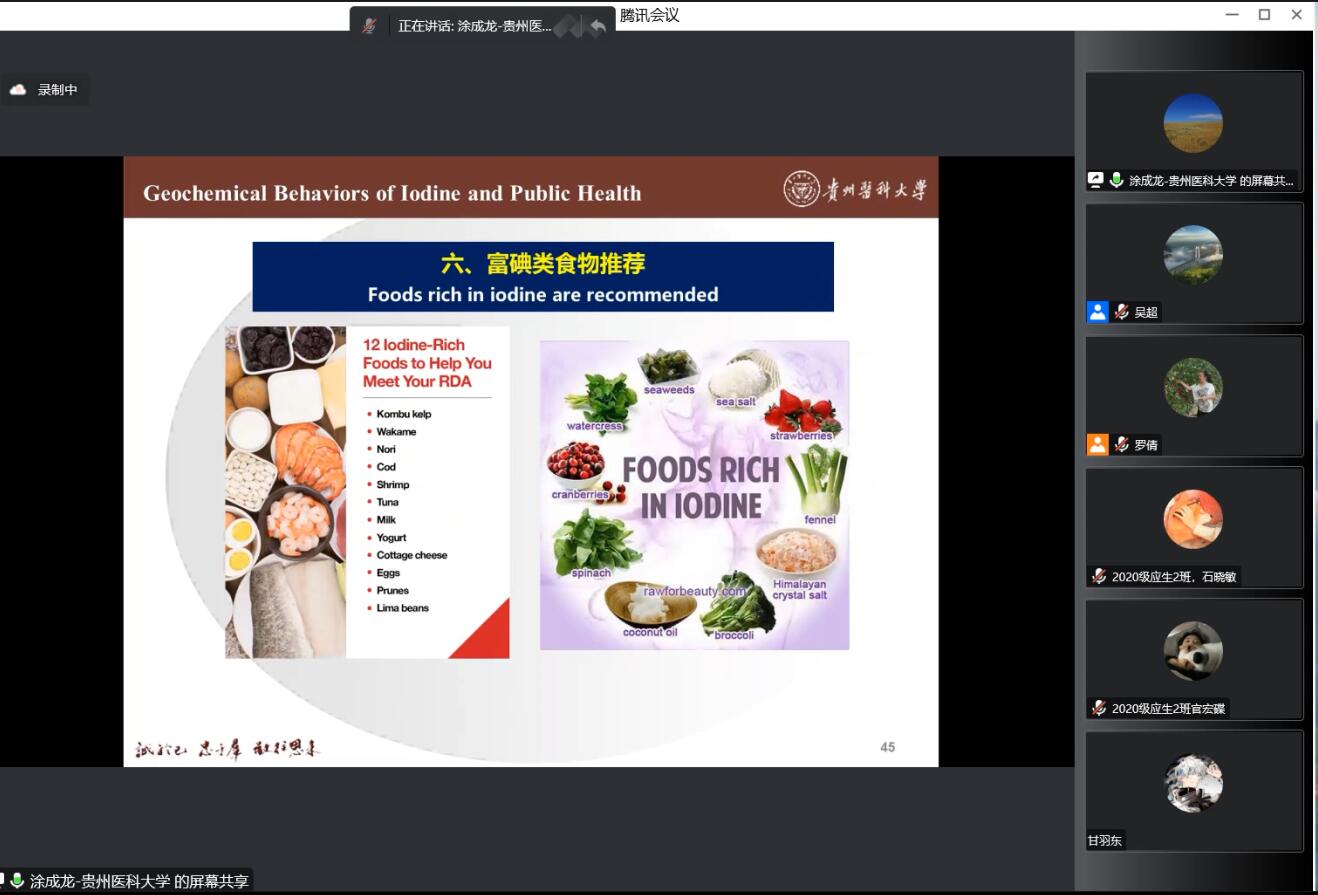Select 涂成龙's landscape avatar thumbnail
The height and width of the screenshot is (895, 1318).
point(1193,123)
